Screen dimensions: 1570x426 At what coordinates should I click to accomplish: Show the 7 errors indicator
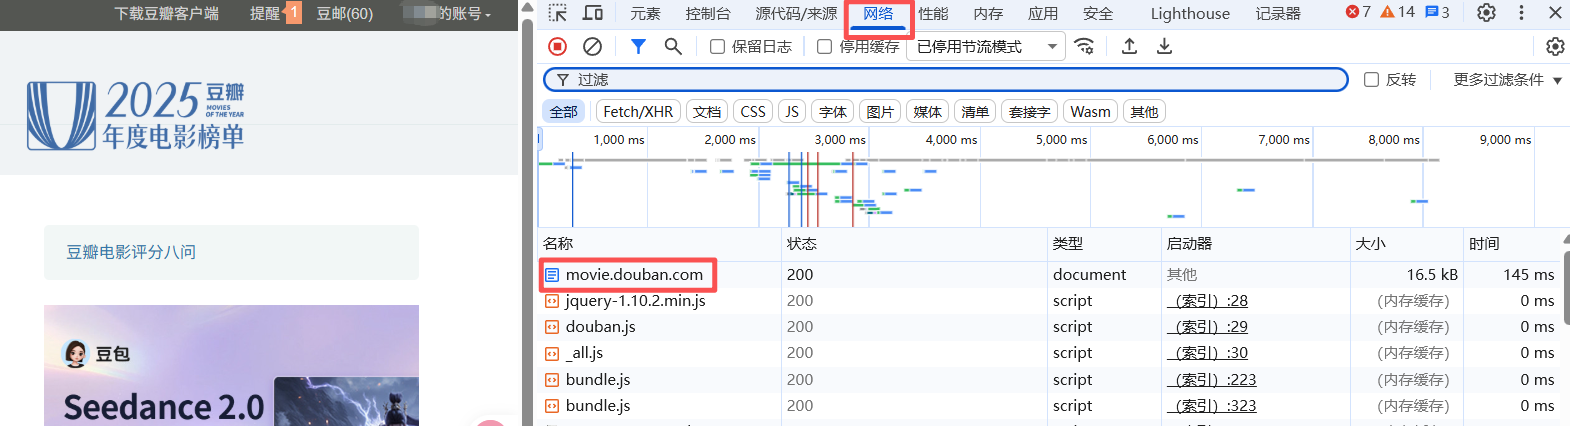(x=1358, y=12)
